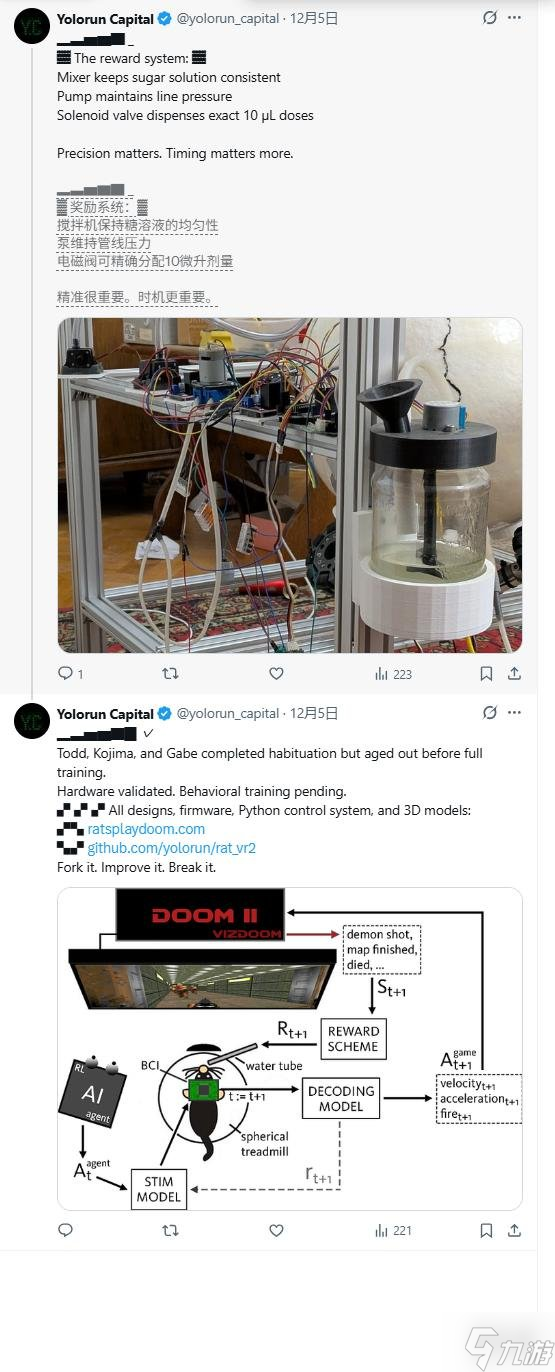Open the Doom II system diagram image
The width and height of the screenshot is (555, 1372).
pos(290,1049)
